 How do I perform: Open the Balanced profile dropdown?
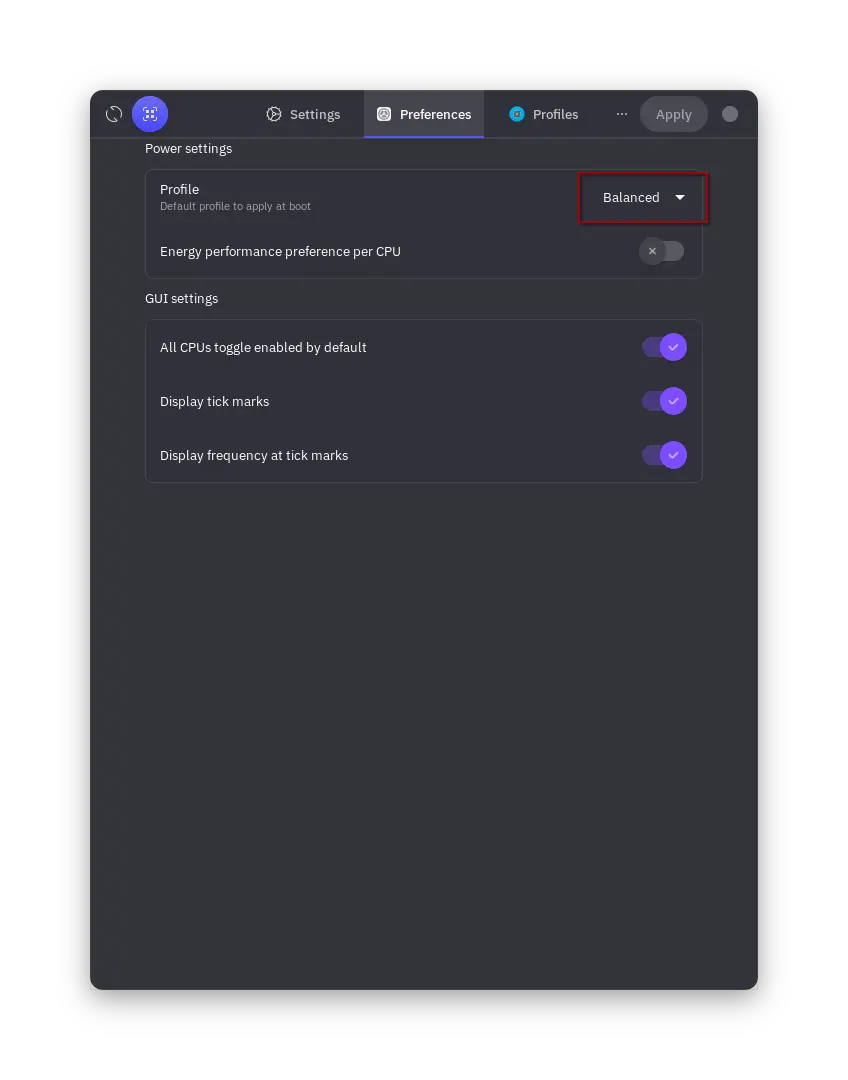pyautogui.click(x=643, y=198)
